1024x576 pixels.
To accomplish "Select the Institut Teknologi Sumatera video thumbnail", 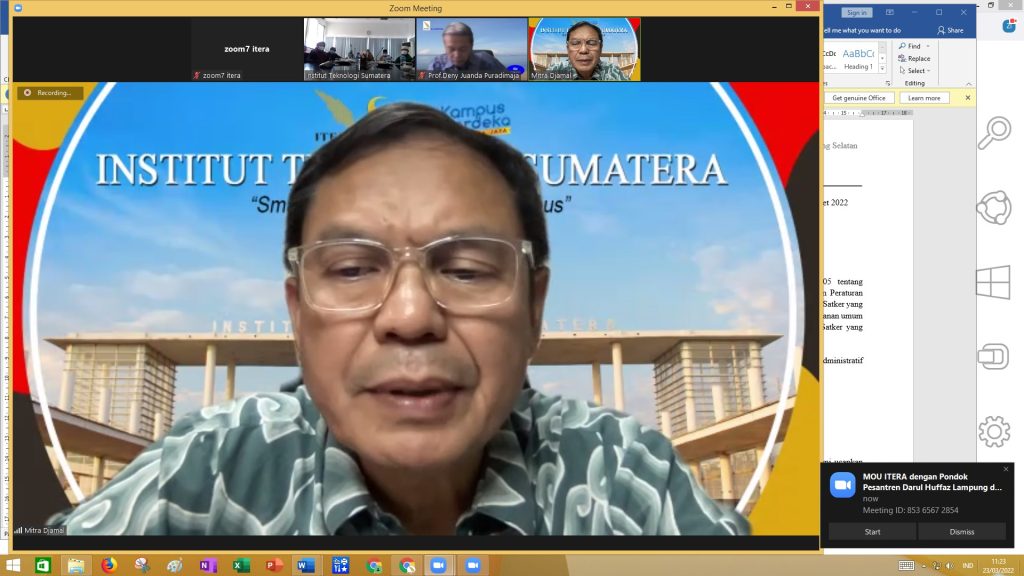I will pos(359,49).
